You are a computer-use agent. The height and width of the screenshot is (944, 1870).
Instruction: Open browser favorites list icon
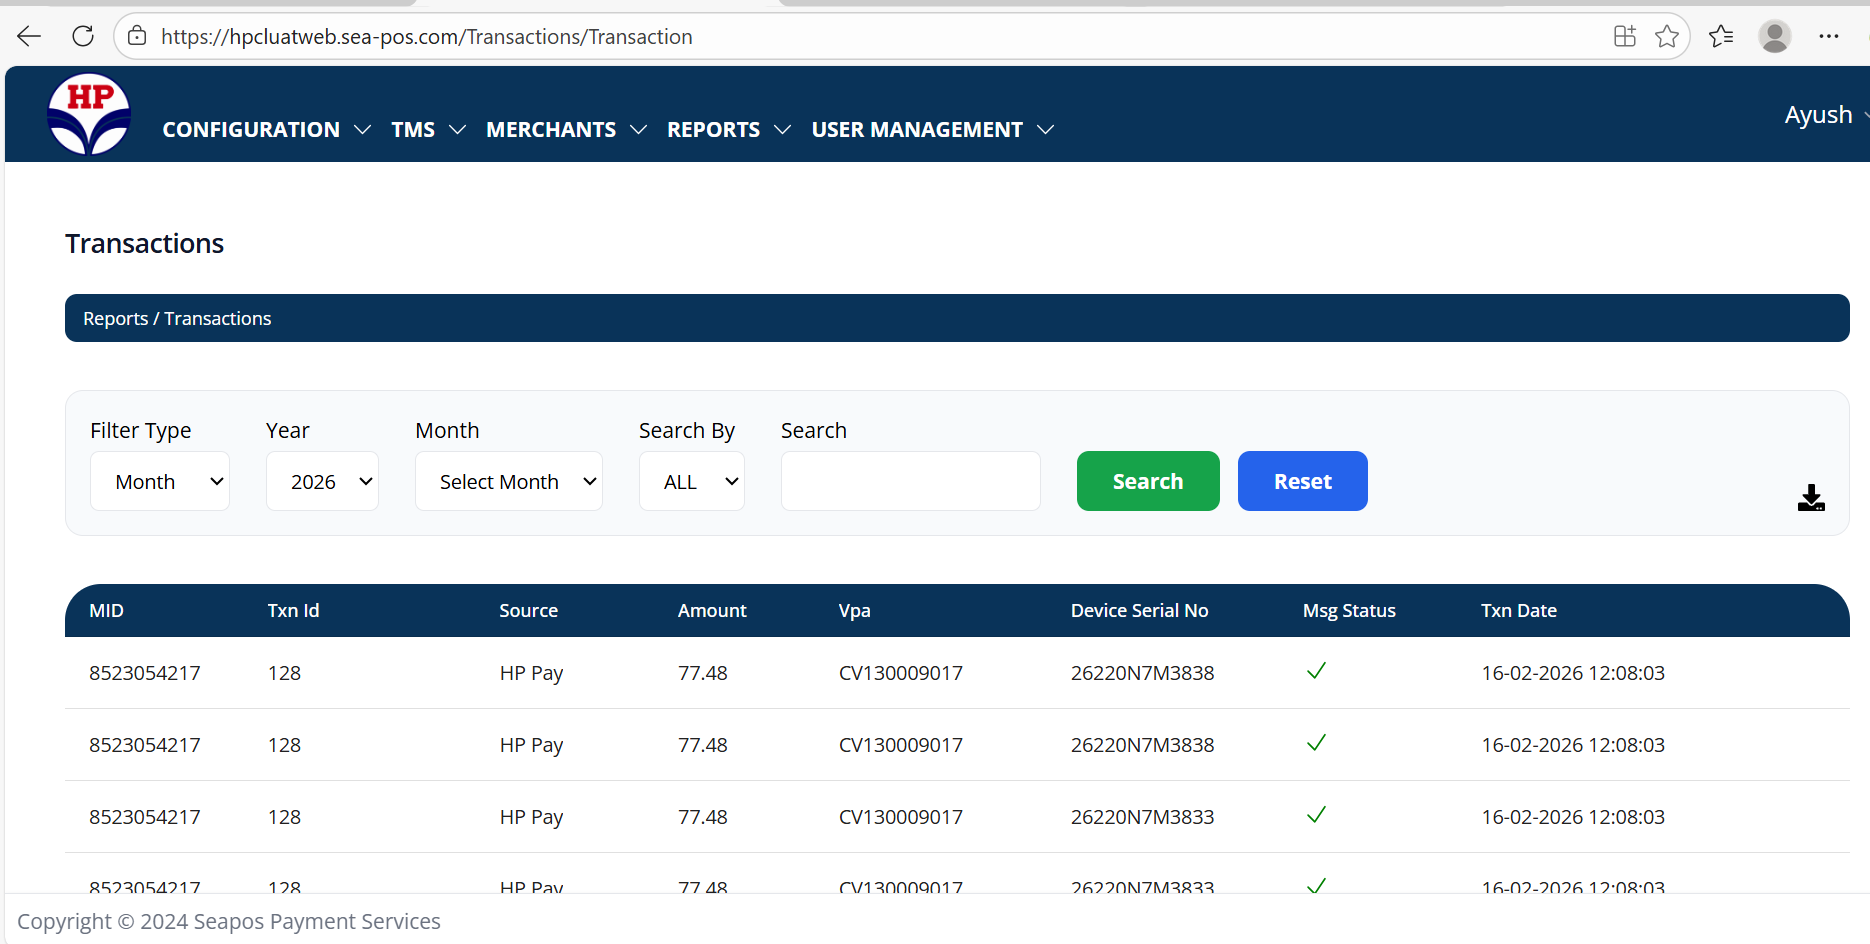coord(1720,37)
